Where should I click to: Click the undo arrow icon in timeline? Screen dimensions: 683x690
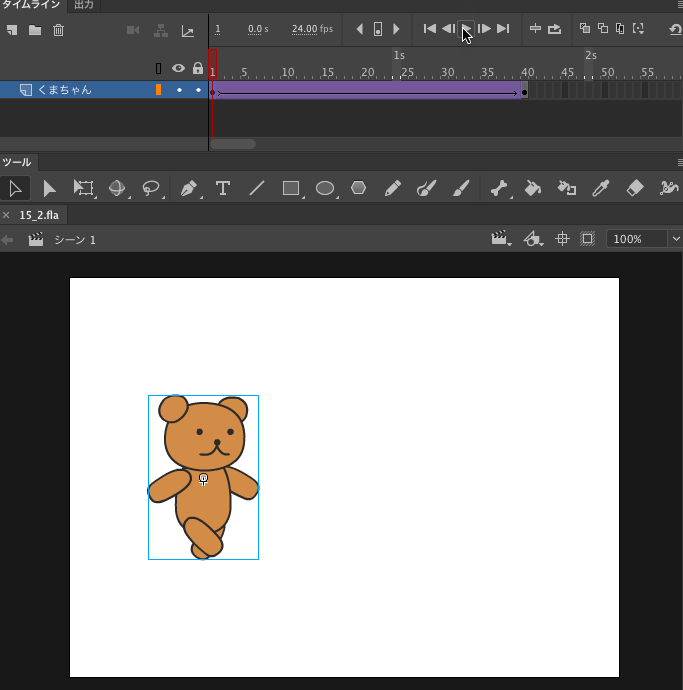[x=675, y=29]
